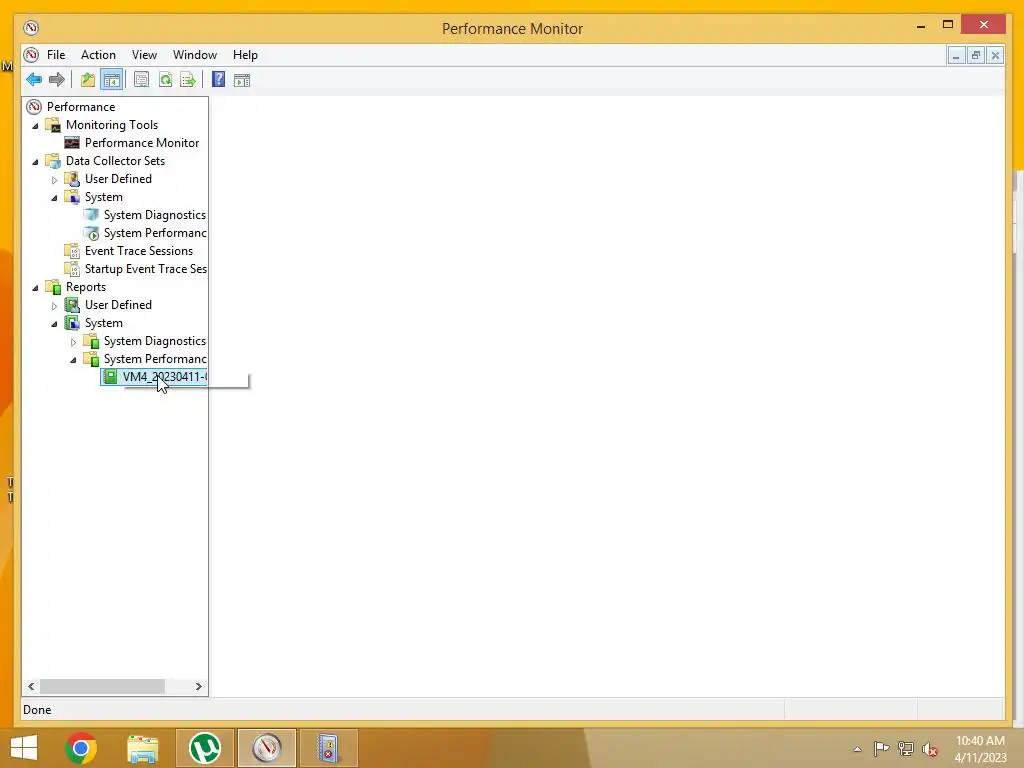1024x768 pixels.
Task: Select System under Reports
Action: click(x=103, y=323)
